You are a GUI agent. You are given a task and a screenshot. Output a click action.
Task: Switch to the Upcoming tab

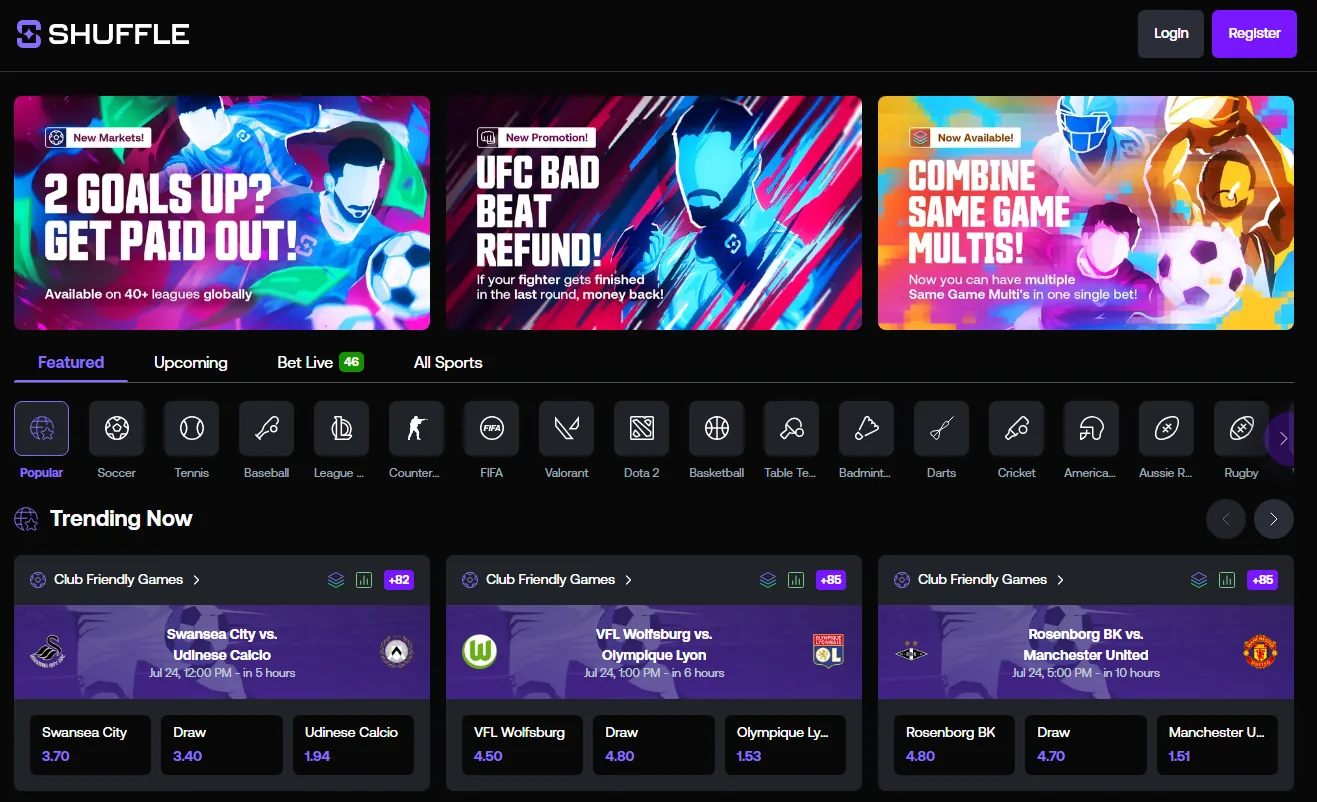click(191, 362)
